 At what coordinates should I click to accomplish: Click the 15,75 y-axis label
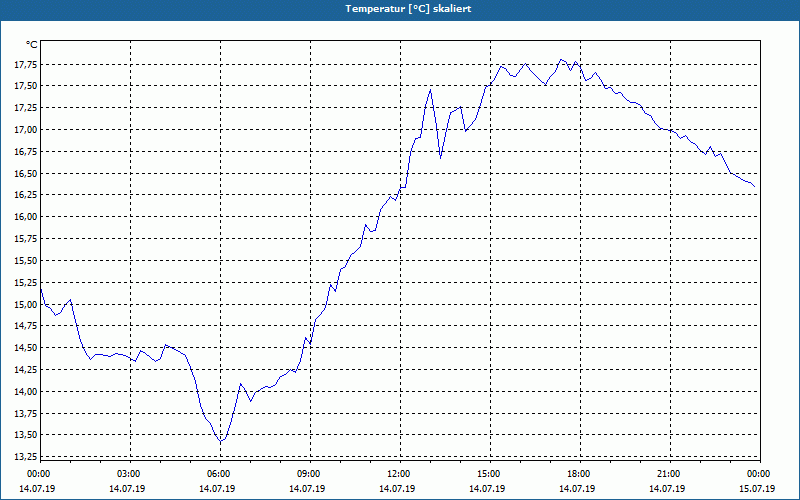point(25,239)
